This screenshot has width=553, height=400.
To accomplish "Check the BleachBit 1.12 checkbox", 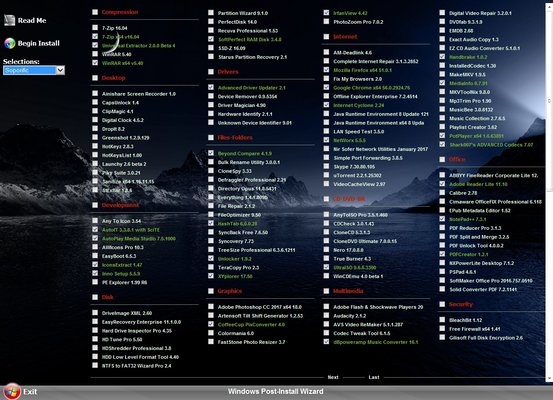I will (x=442, y=320).
